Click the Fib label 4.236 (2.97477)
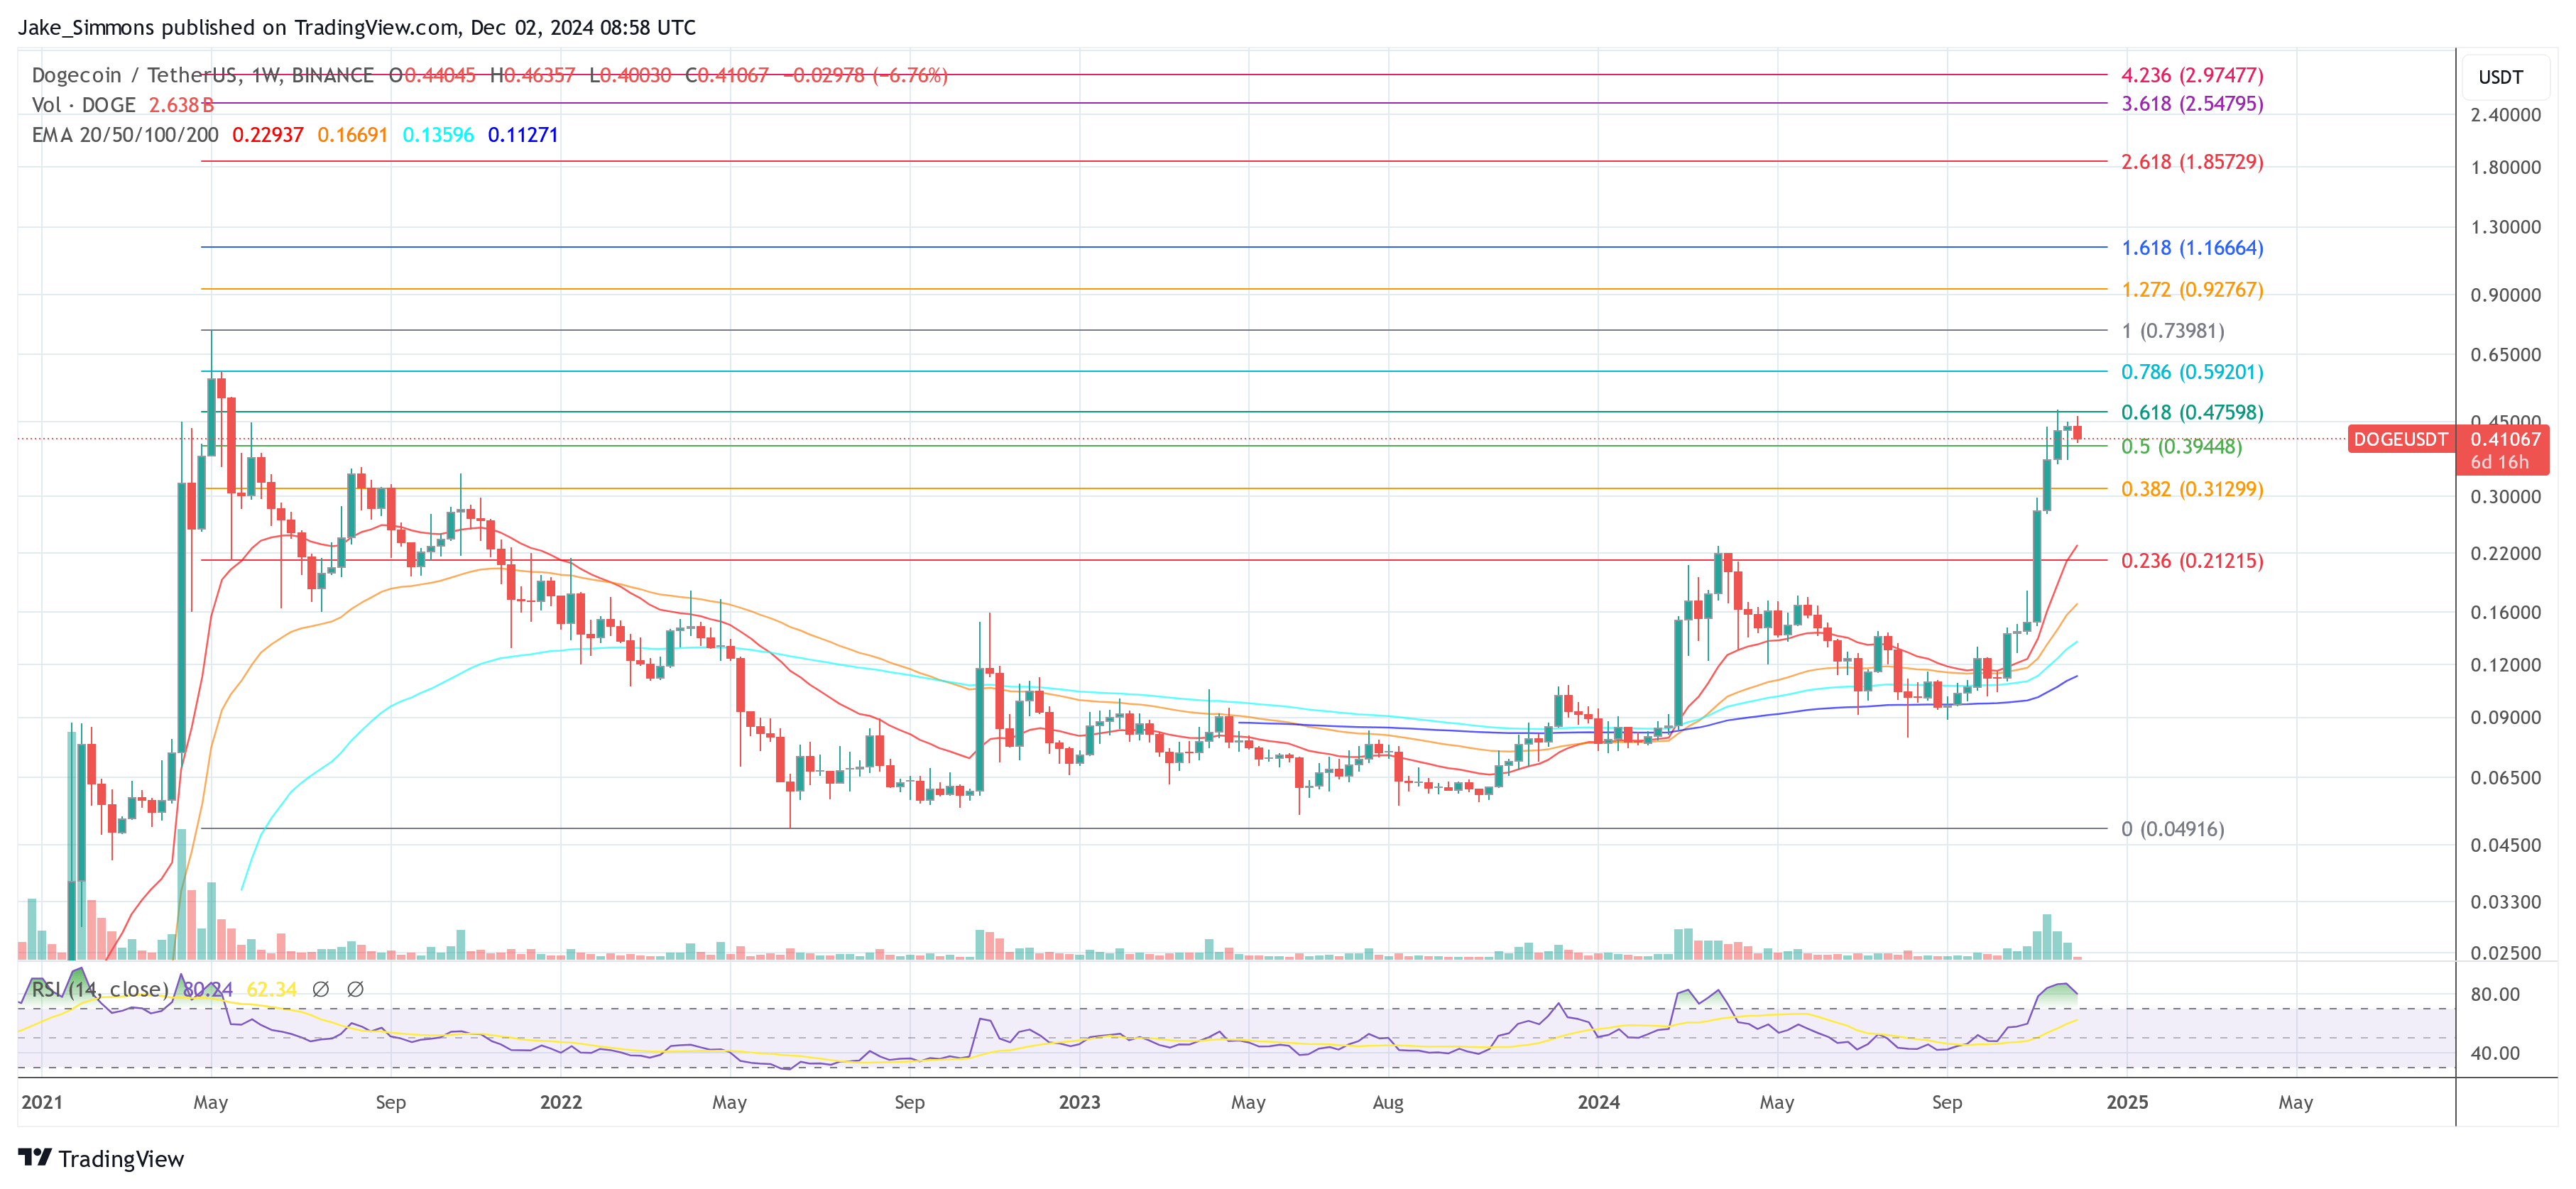The height and width of the screenshot is (1189, 2576). pos(2192,75)
